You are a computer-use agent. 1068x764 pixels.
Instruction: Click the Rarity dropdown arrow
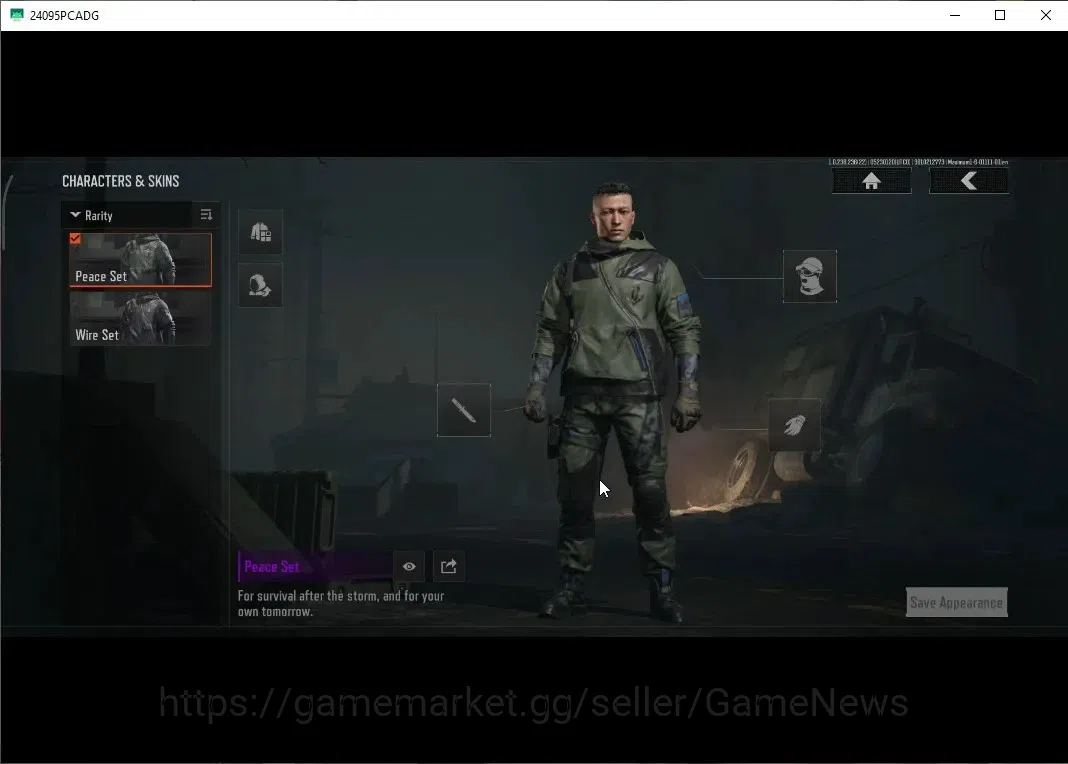tap(75, 215)
